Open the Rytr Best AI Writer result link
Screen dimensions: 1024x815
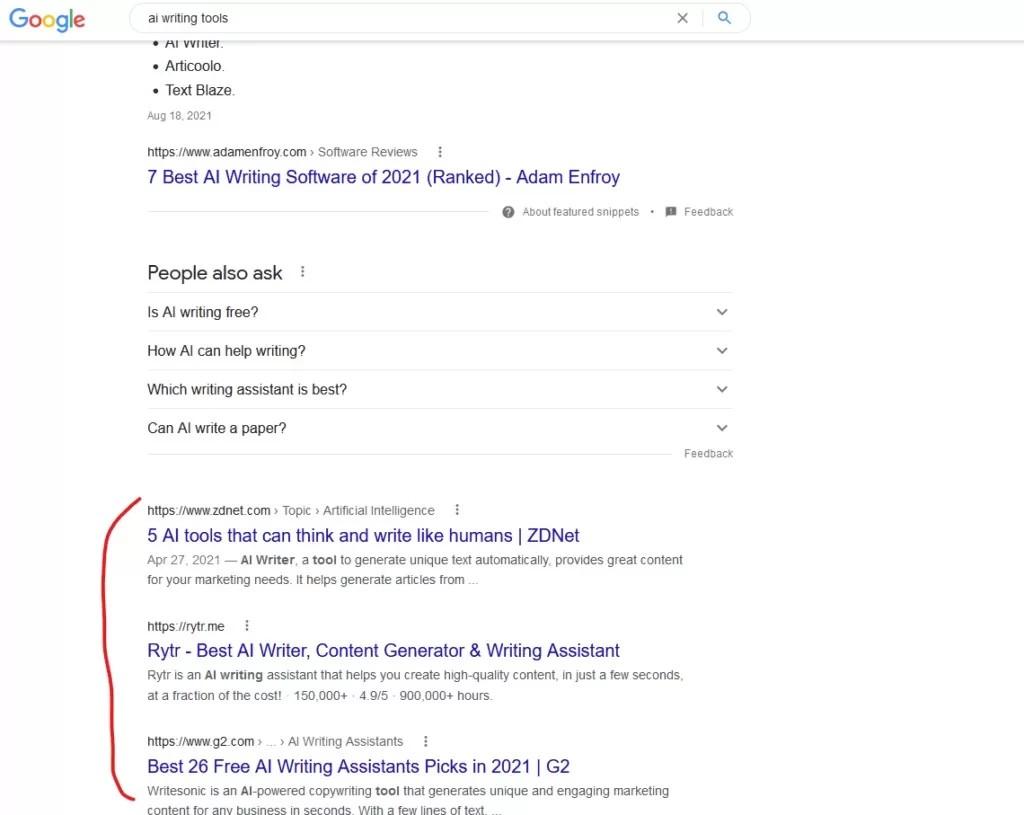[383, 650]
